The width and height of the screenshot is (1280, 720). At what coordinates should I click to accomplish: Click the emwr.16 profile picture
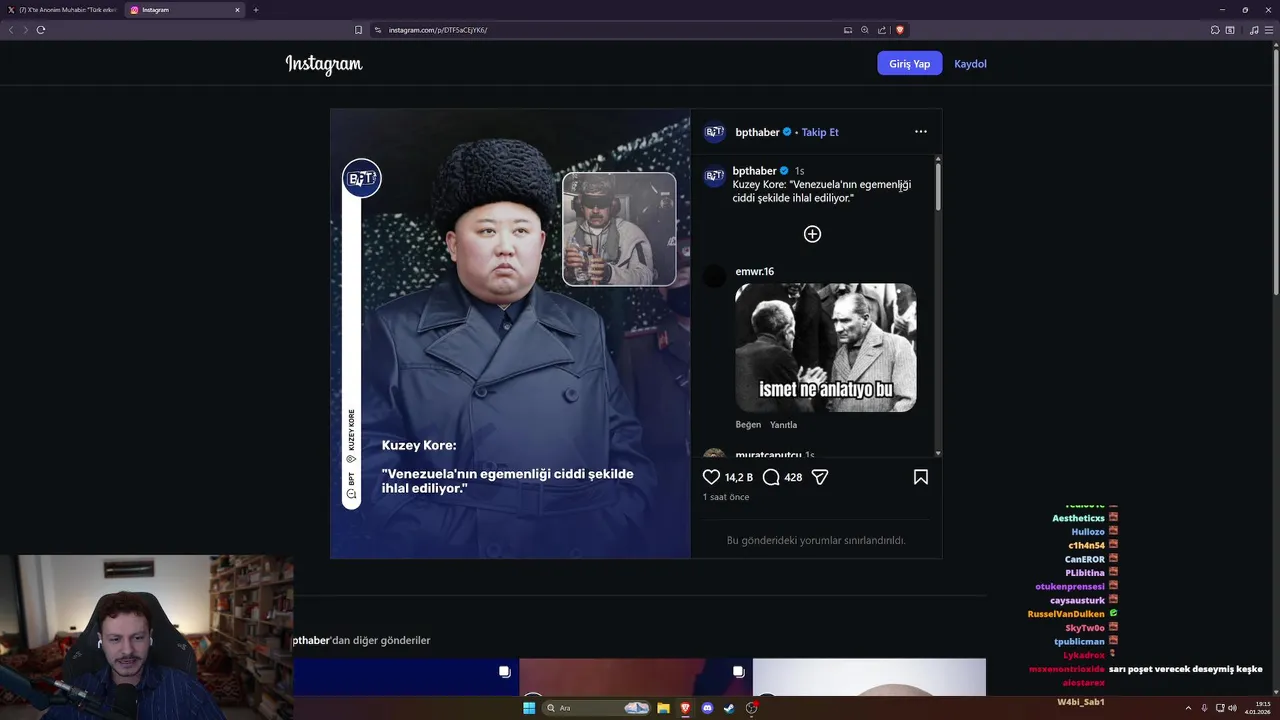714,276
